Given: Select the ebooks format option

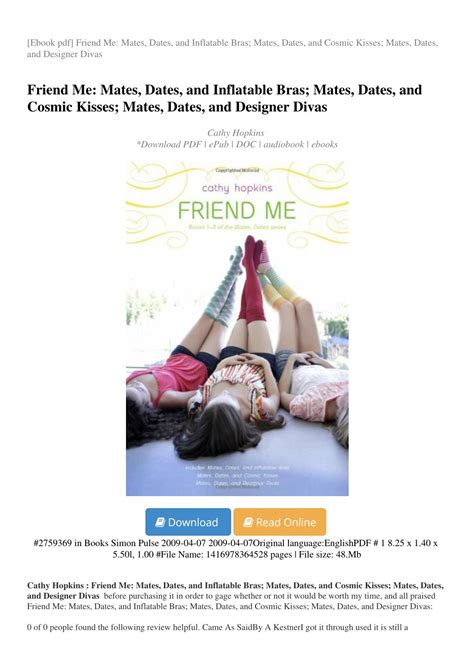Looking at the screenshot, I should click(x=324, y=144).
